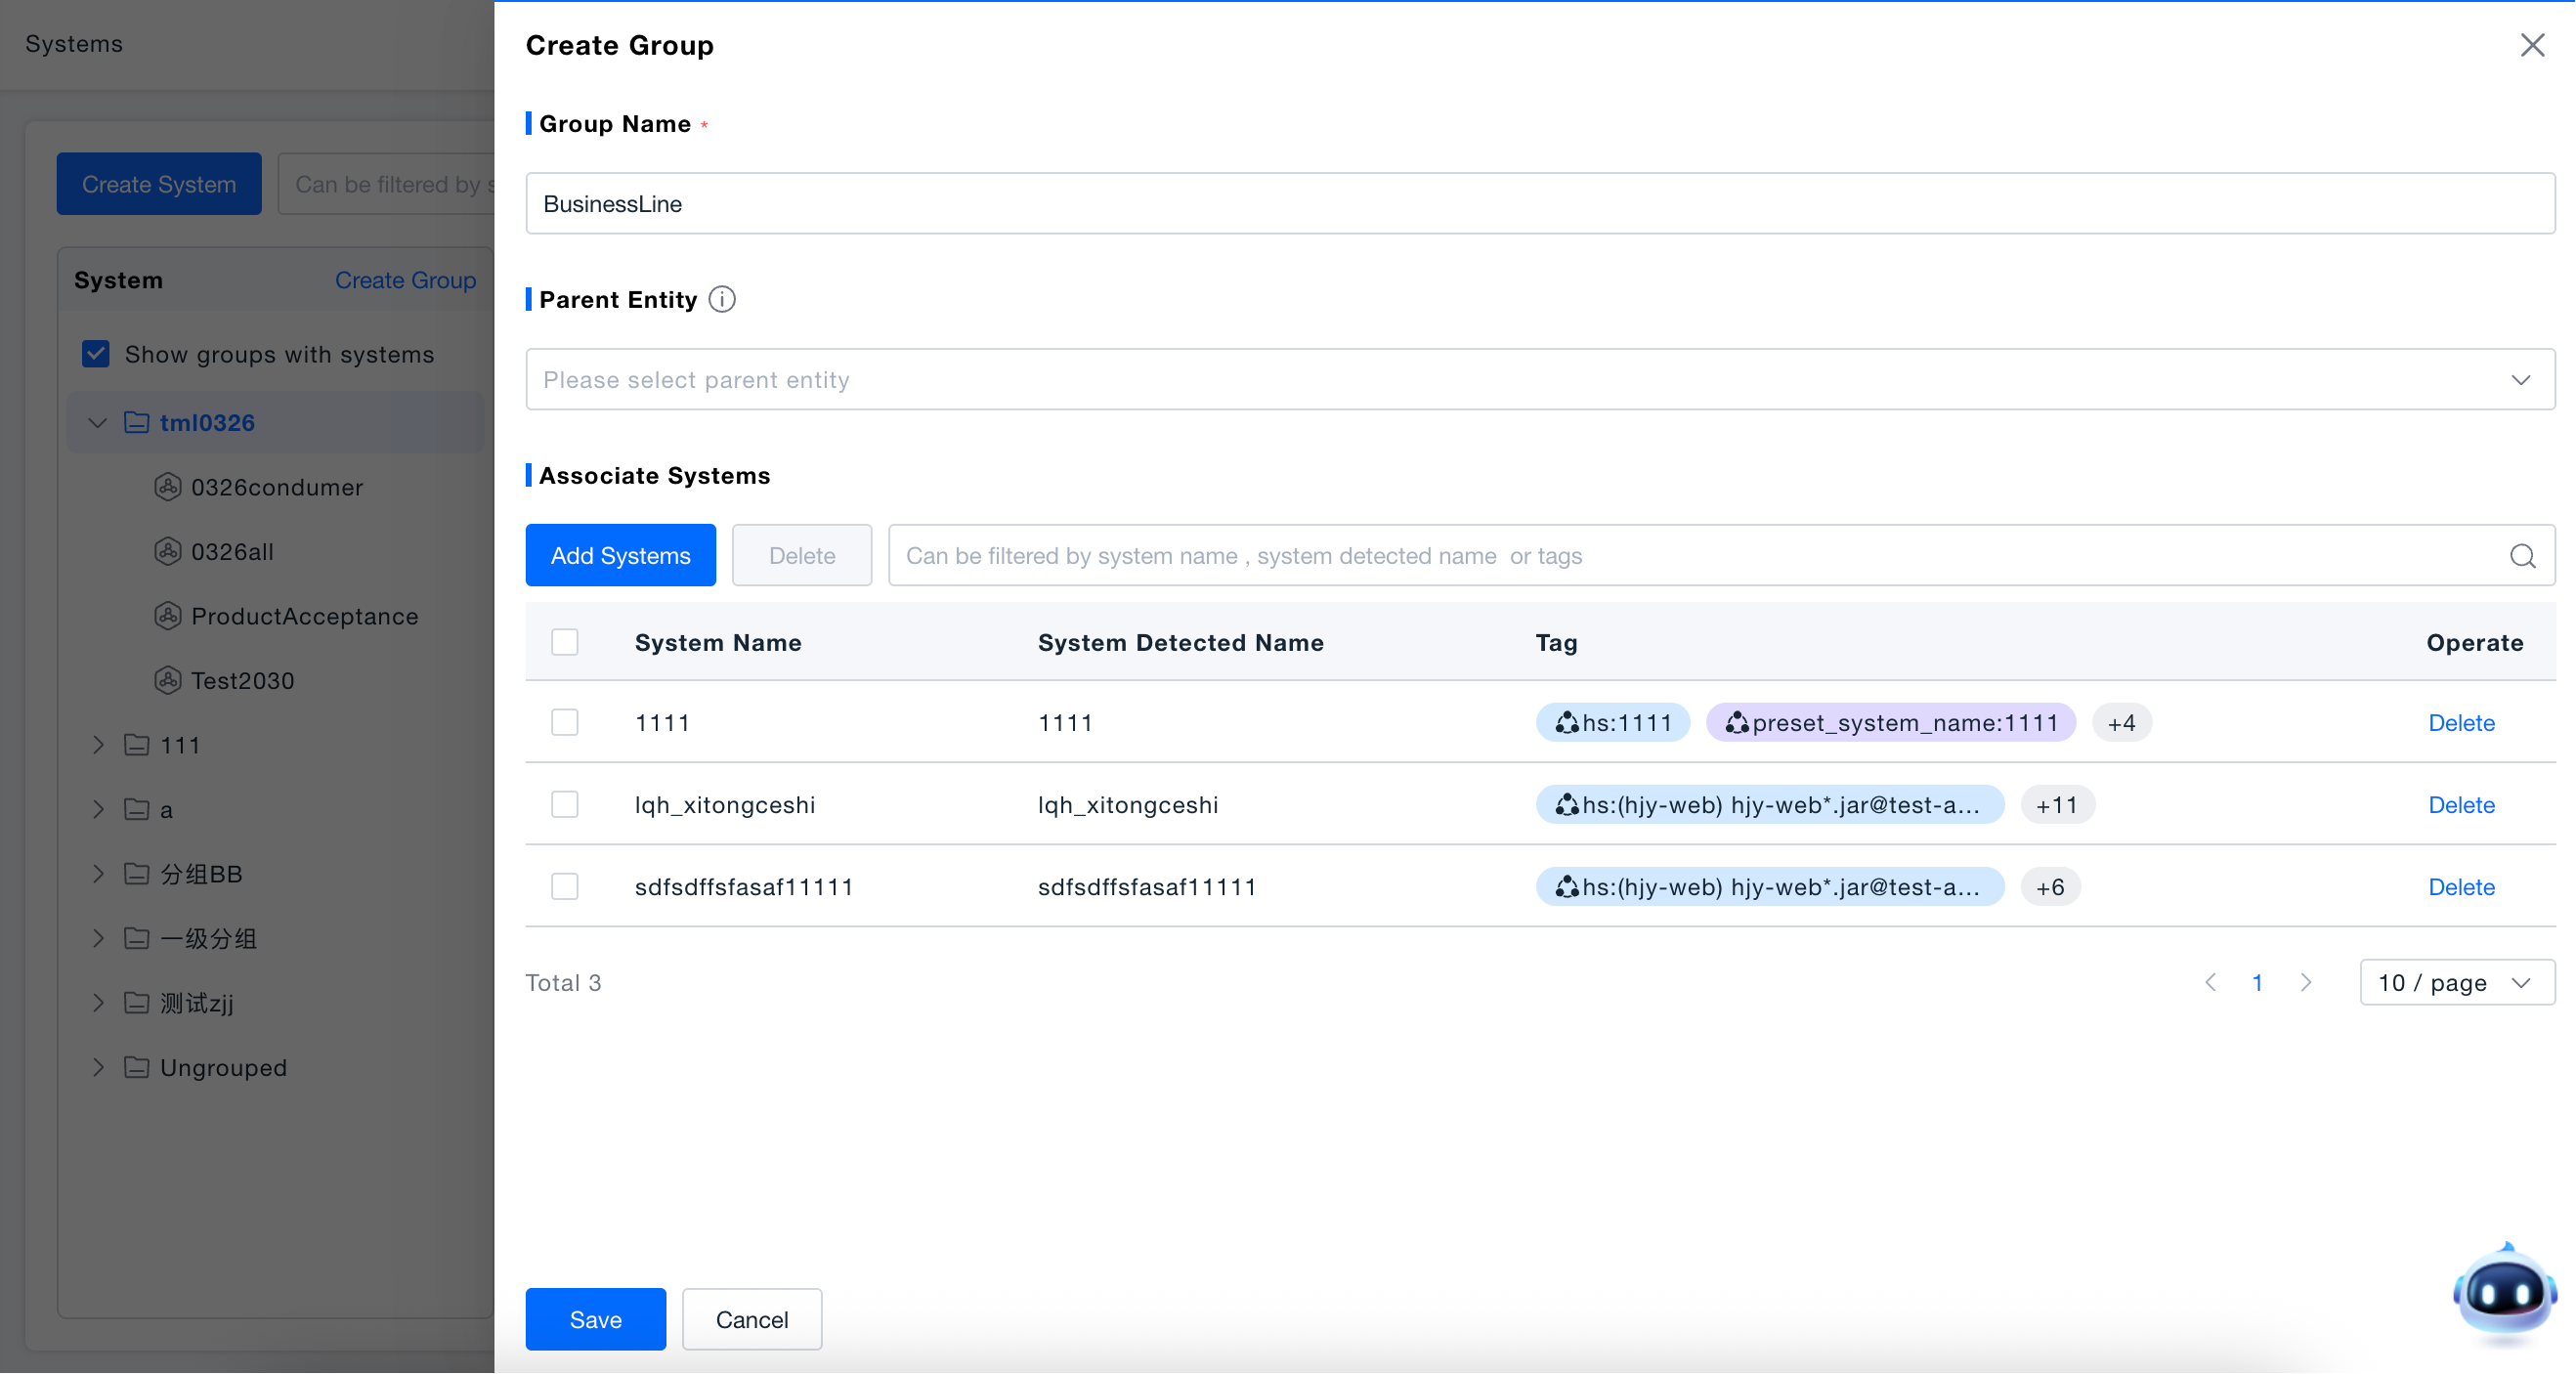Image resolution: width=2576 pixels, height=1374 pixels.
Task: Click the ProductAcceptance system icon
Action: coord(167,616)
